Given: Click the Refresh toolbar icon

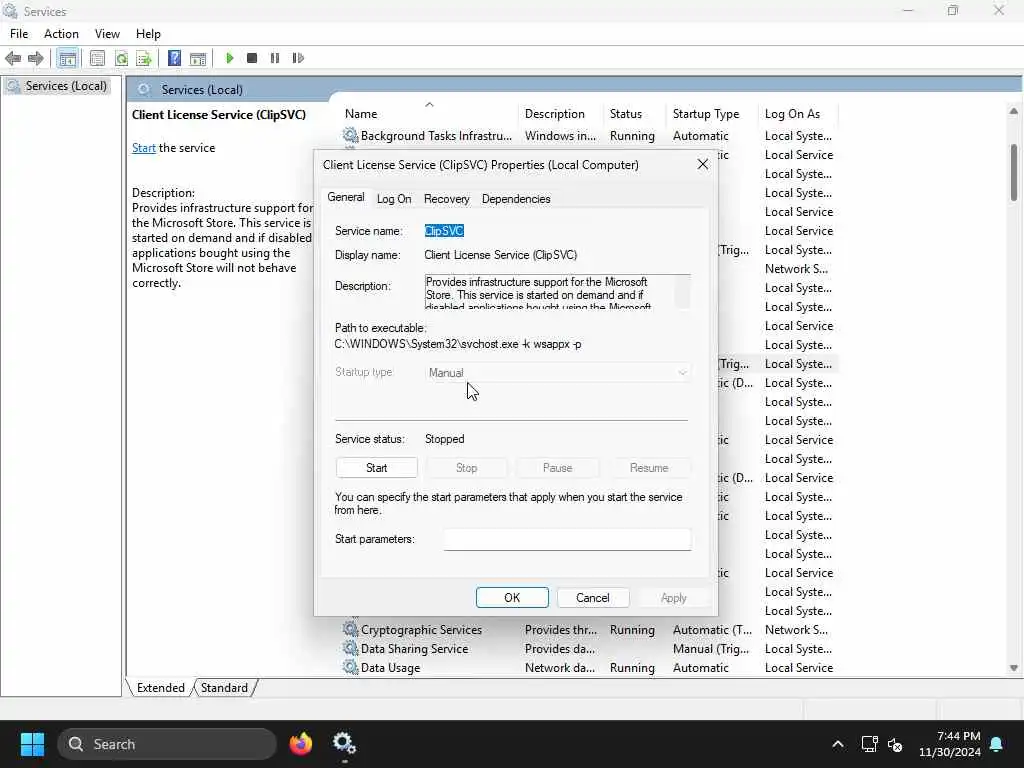Looking at the screenshot, I should click(121, 58).
